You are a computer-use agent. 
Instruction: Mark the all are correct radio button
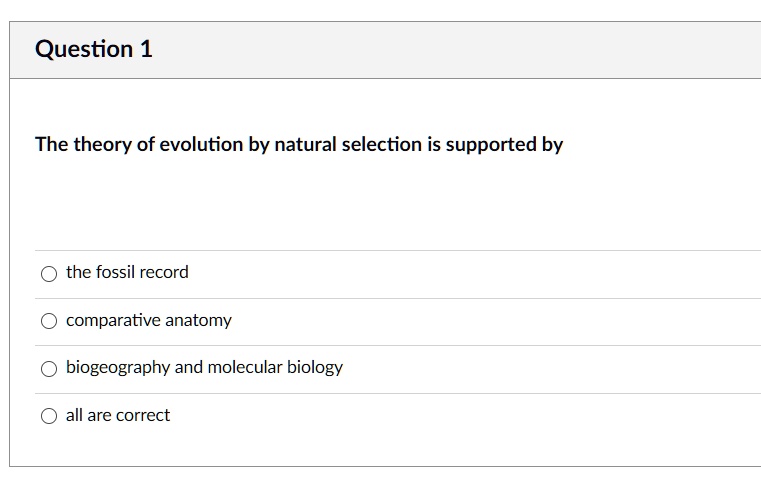pyautogui.click(x=49, y=416)
